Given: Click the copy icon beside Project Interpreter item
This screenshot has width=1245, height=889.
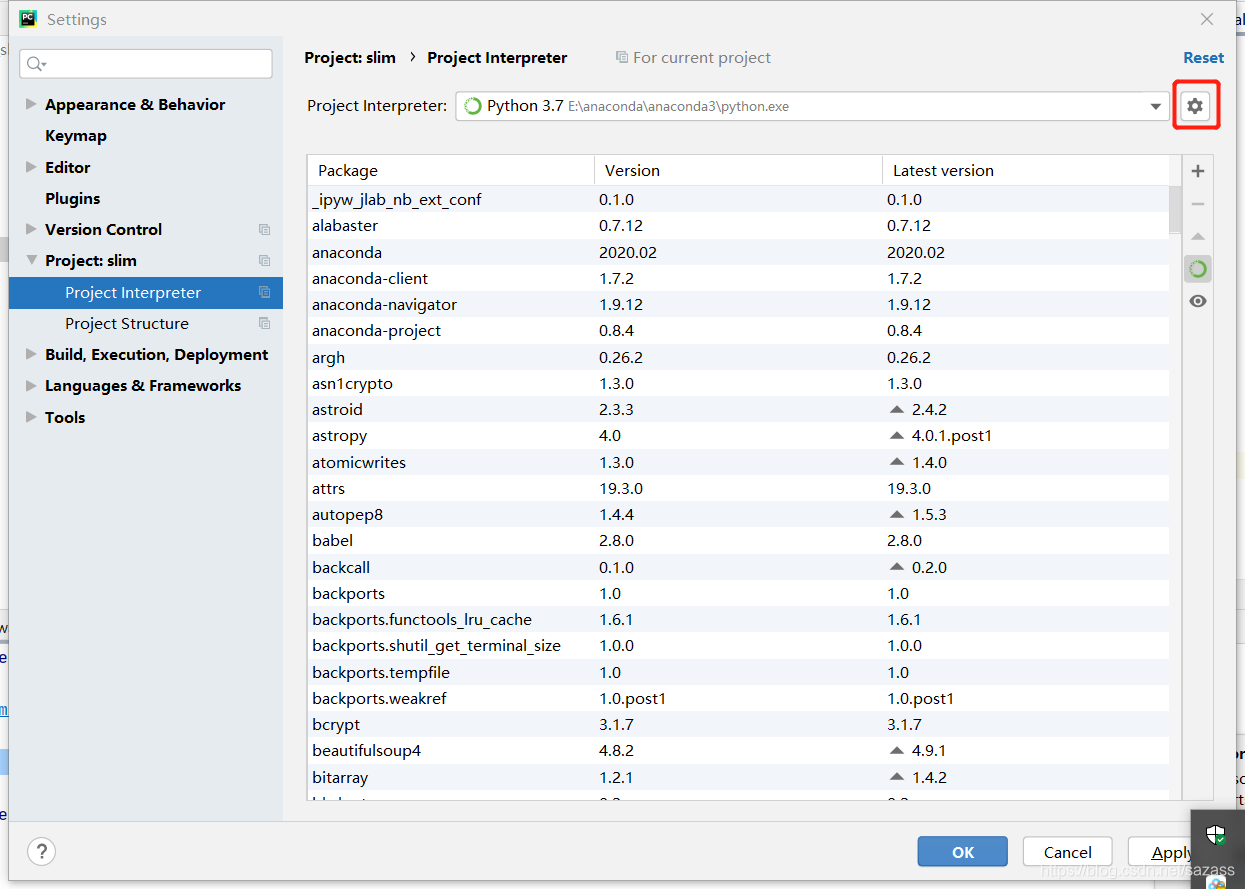Looking at the screenshot, I should (x=264, y=293).
